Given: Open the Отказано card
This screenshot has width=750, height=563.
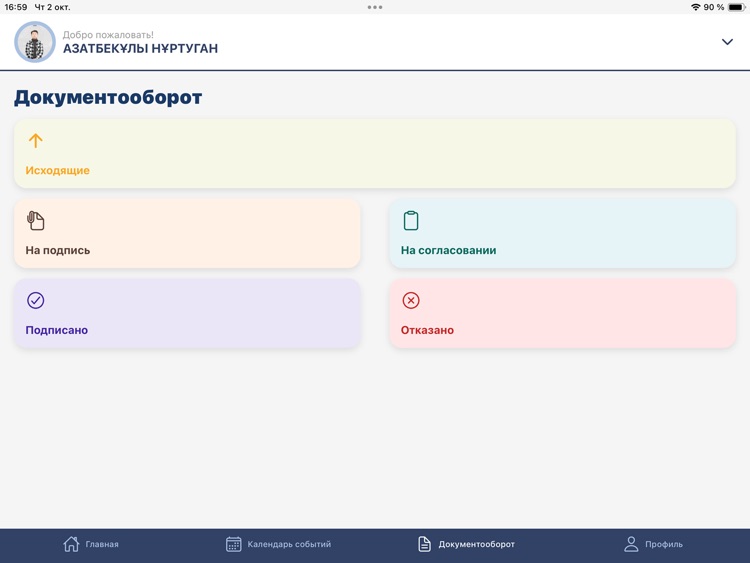Looking at the screenshot, I should click(562, 313).
